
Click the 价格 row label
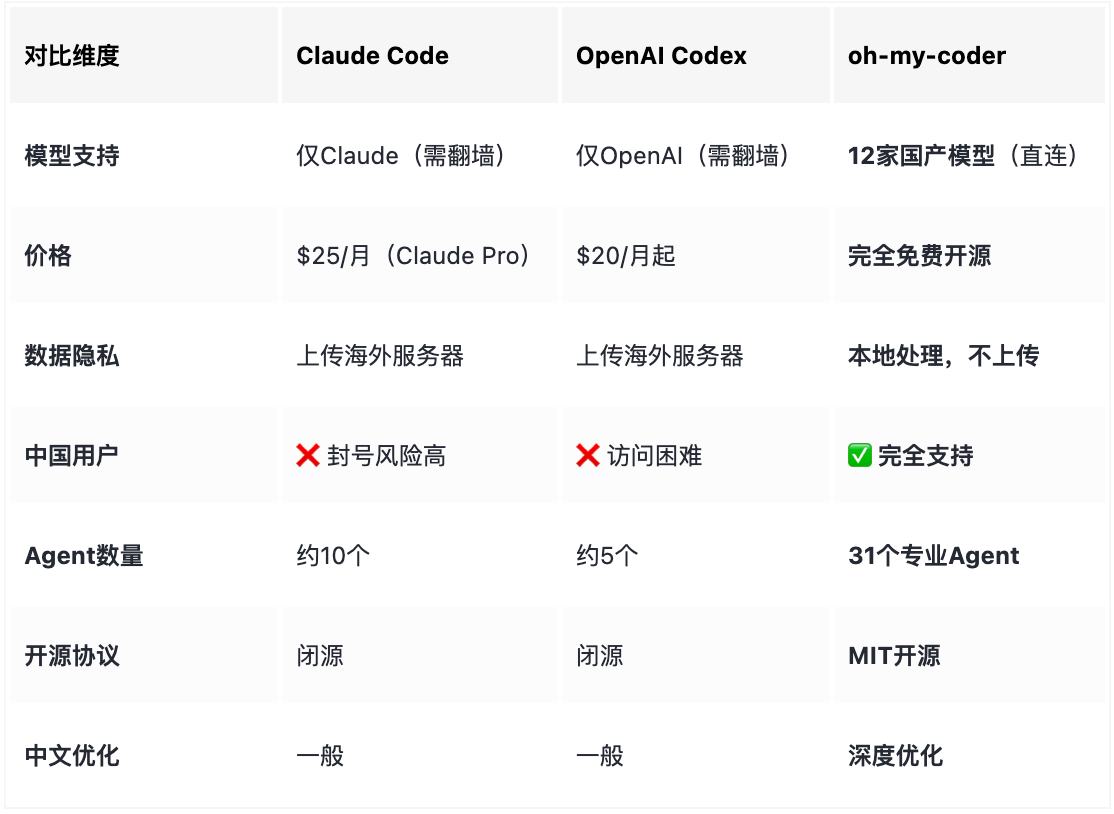[x=48, y=256]
